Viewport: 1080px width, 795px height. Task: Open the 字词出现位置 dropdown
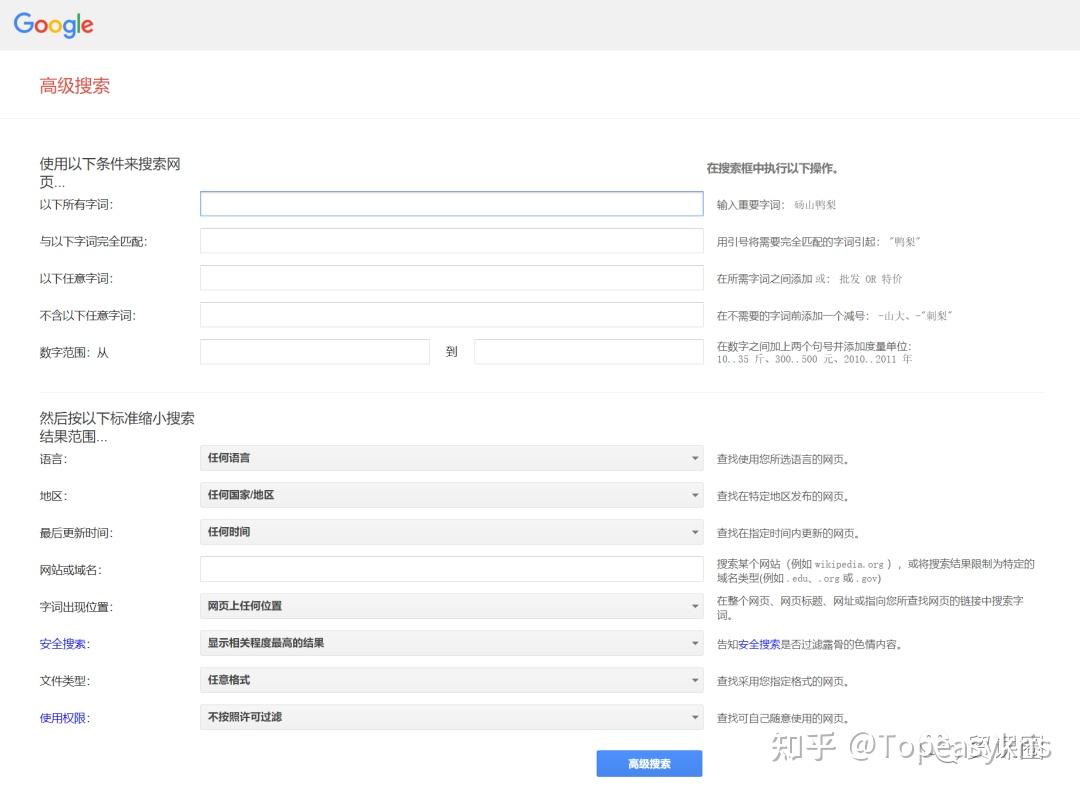[450, 606]
